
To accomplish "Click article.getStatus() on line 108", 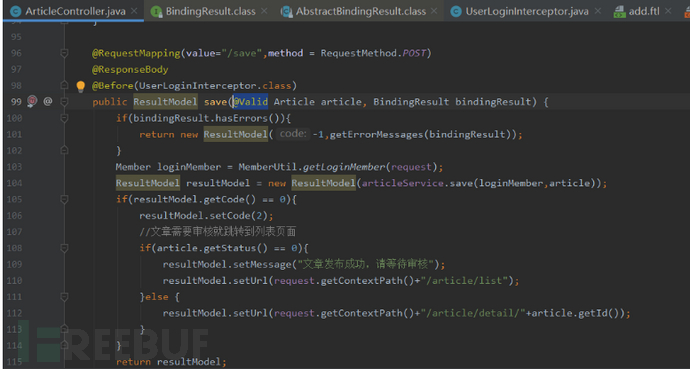I will [212, 248].
